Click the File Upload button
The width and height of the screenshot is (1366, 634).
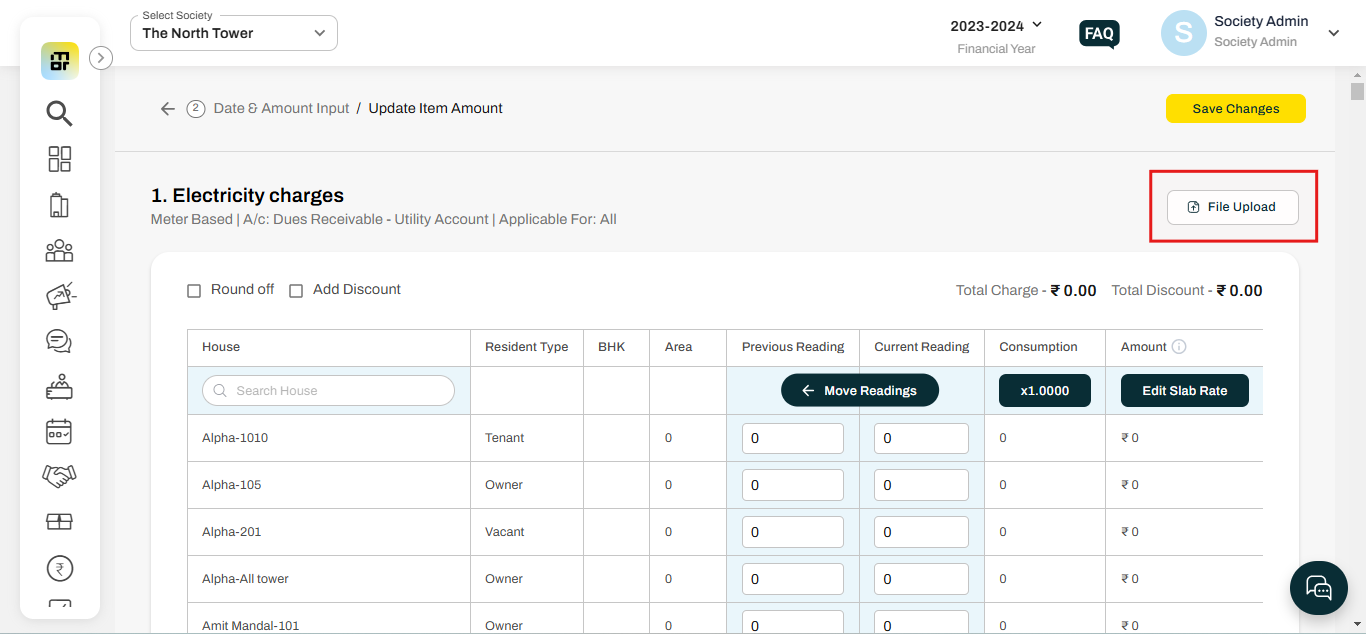(1232, 207)
